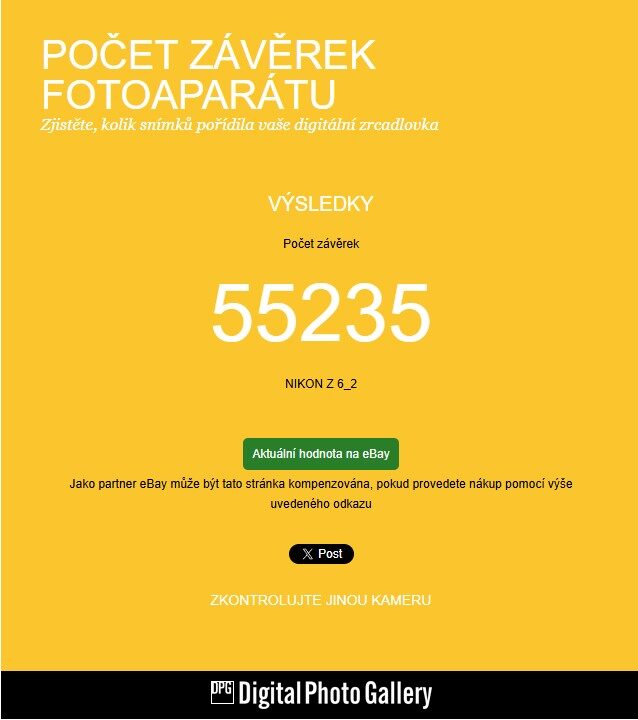The width and height of the screenshot is (638, 720).
Task: Click the VÝSLEDKY results heading
Action: pyautogui.click(x=321, y=204)
